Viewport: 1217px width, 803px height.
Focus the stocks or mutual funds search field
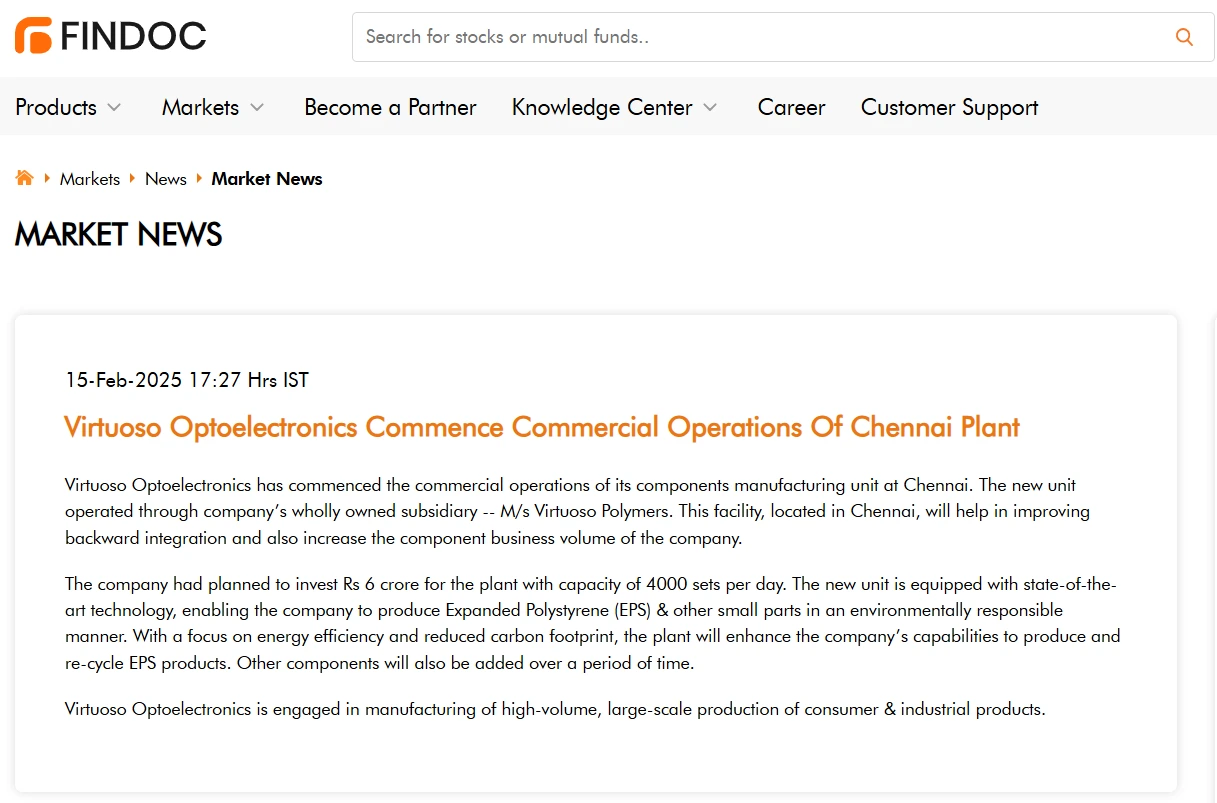pos(765,37)
